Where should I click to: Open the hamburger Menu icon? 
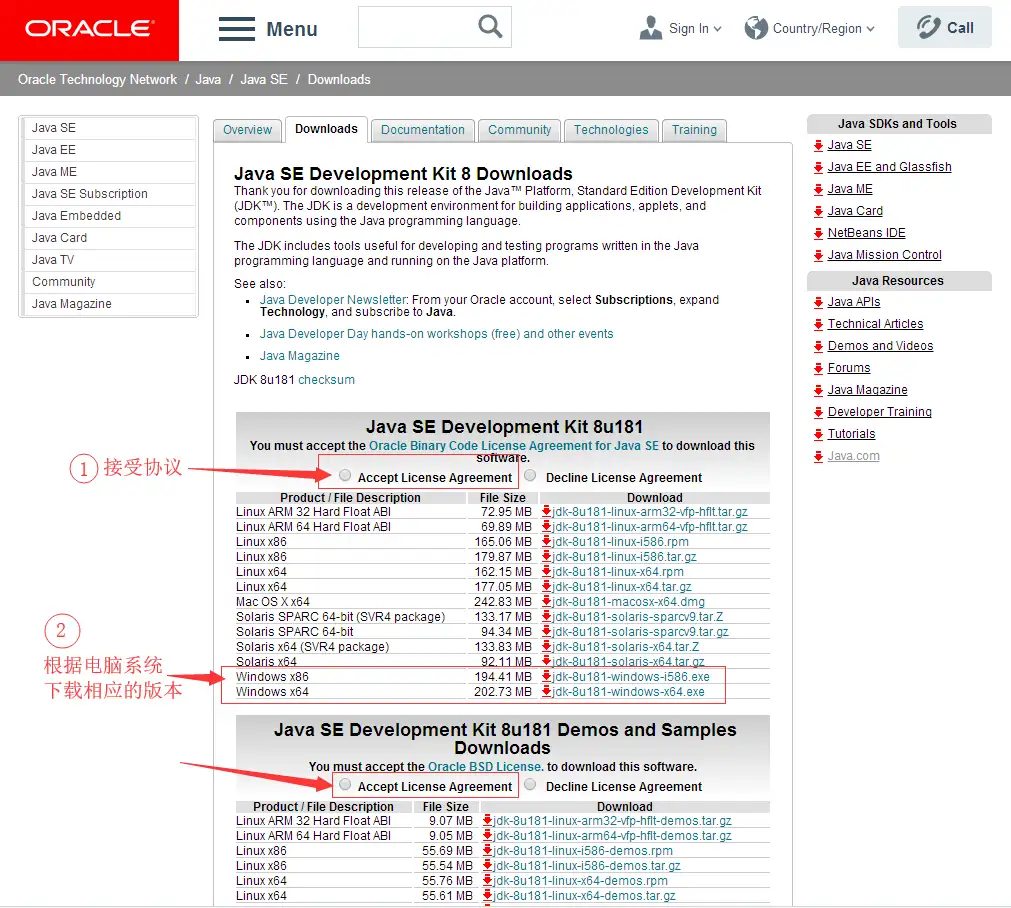[x=237, y=29]
